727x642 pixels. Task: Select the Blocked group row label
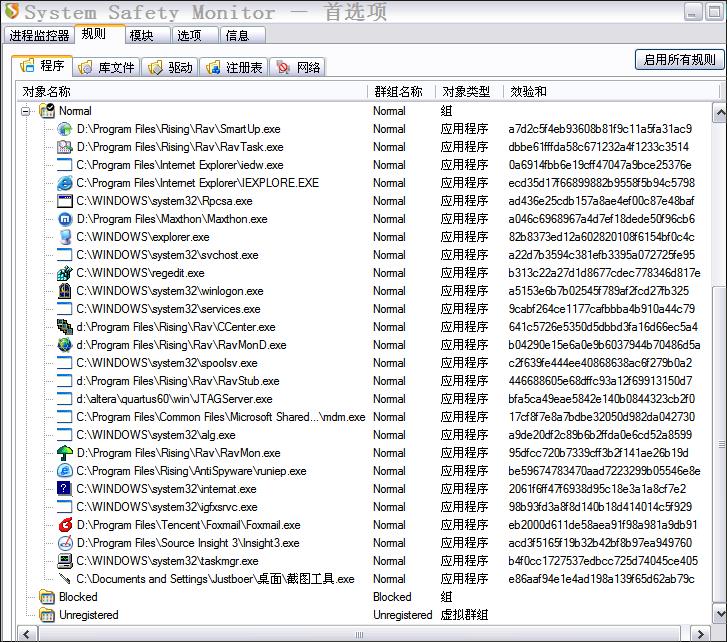click(x=78, y=597)
